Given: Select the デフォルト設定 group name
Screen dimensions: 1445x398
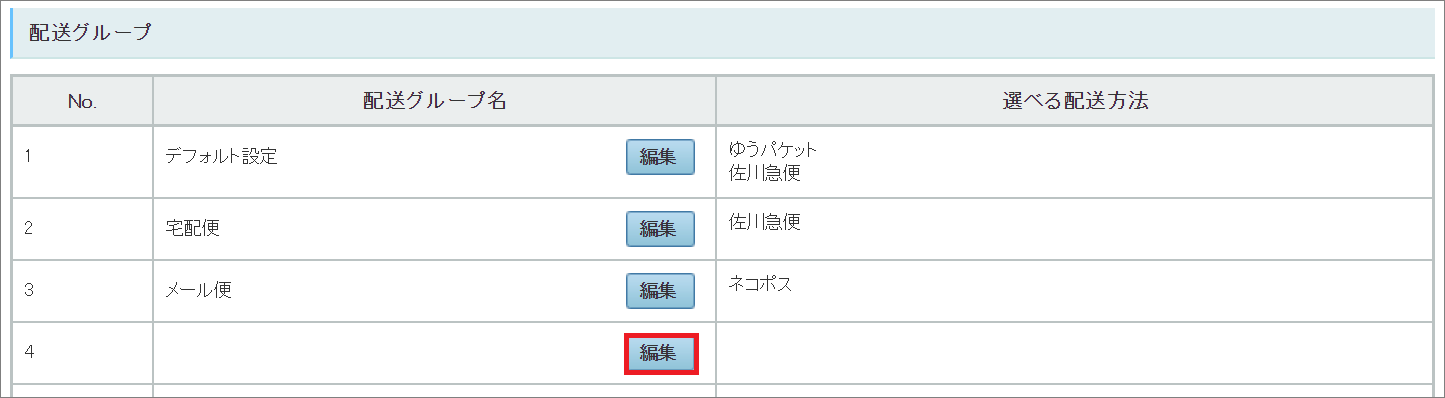Looking at the screenshot, I should pyautogui.click(x=221, y=157).
